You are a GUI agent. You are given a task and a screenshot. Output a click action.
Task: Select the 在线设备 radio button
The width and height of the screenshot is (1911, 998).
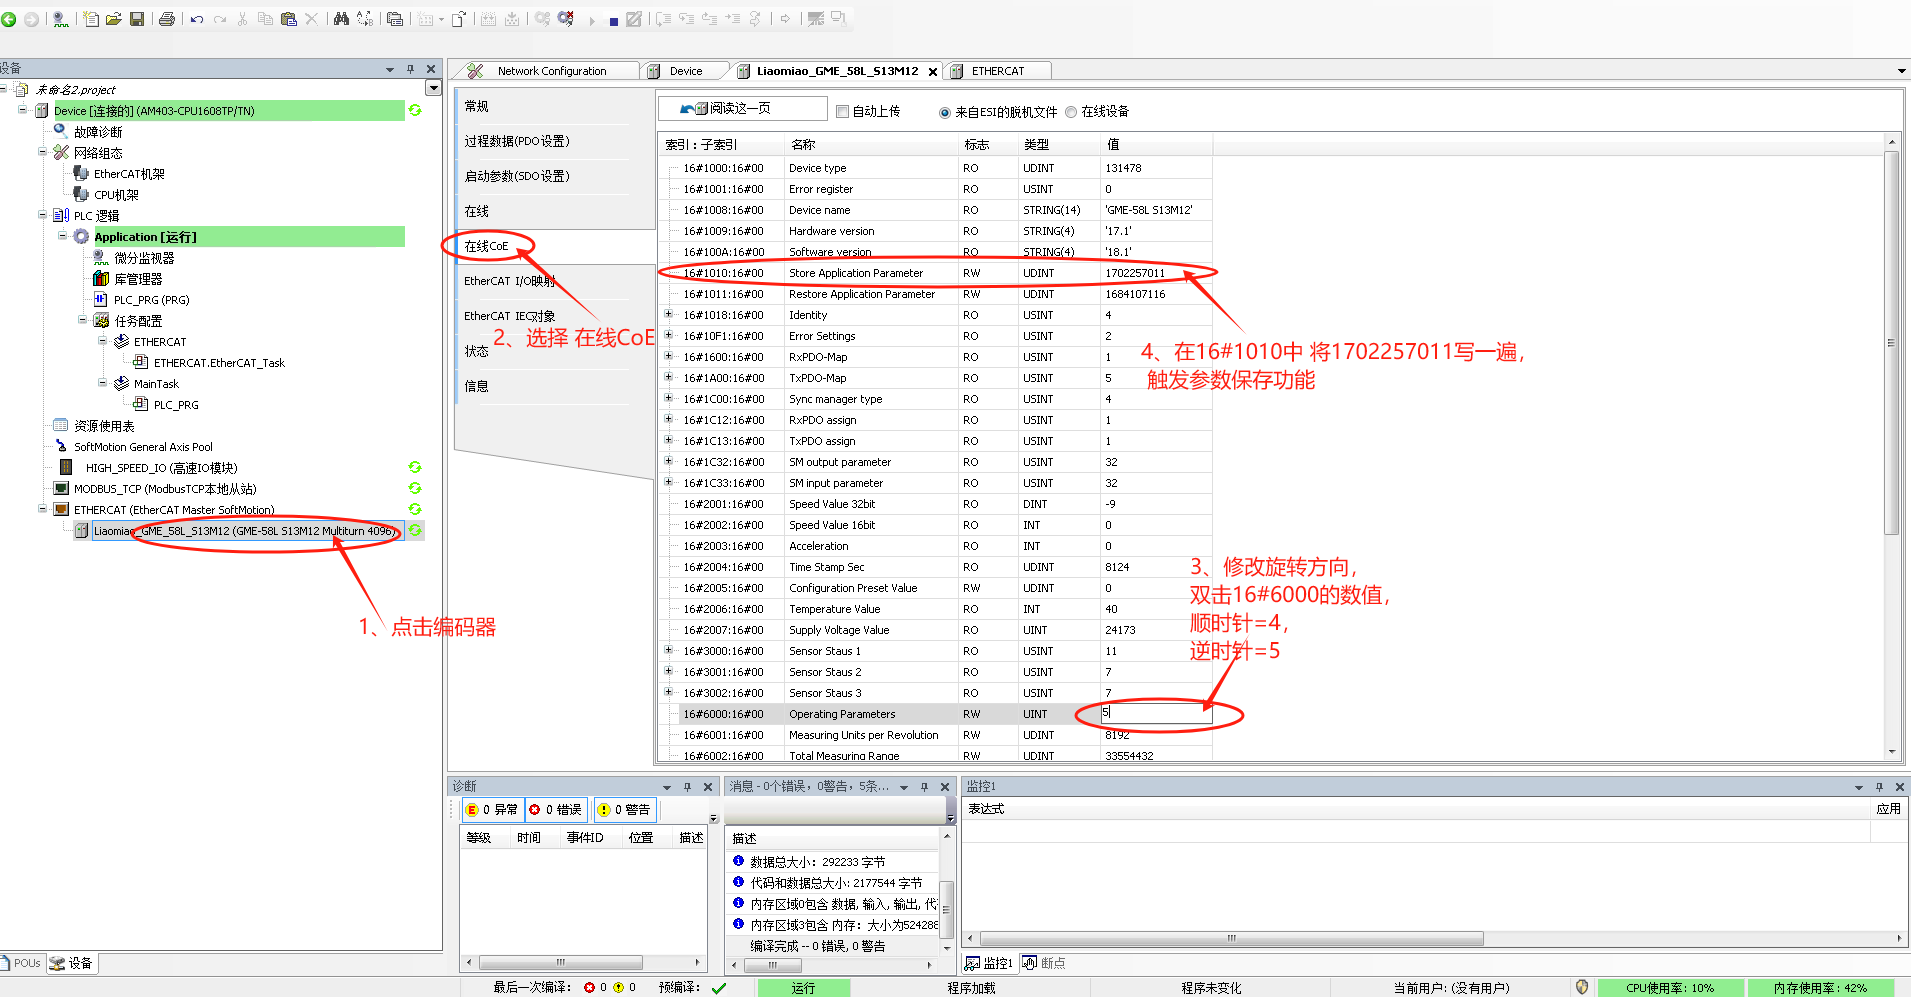tap(1071, 112)
